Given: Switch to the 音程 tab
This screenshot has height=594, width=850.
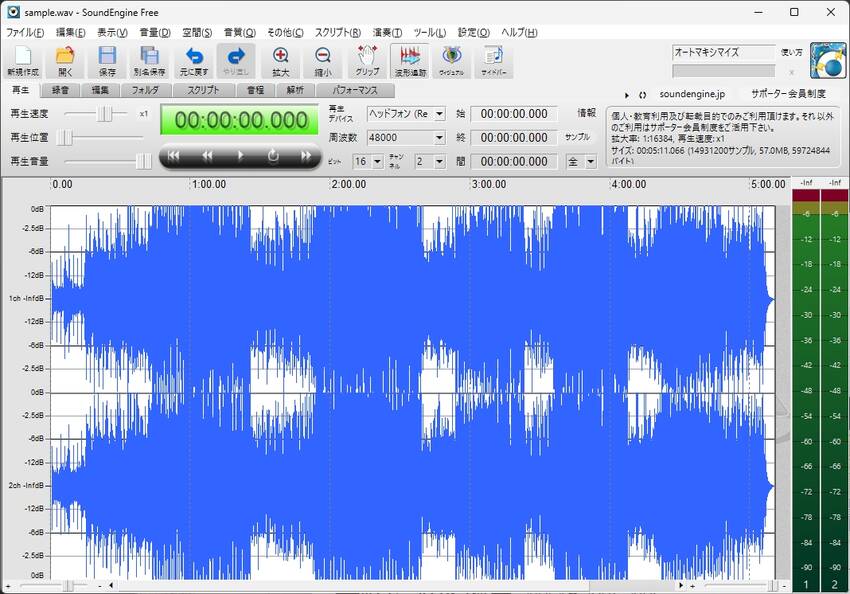Looking at the screenshot, I should [255, 91].
